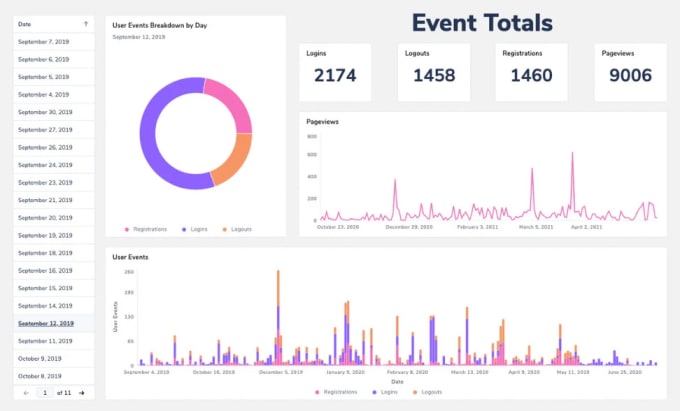
Task: Toggle Registrations legend dot in donut chart
Action: click(127, 229)
